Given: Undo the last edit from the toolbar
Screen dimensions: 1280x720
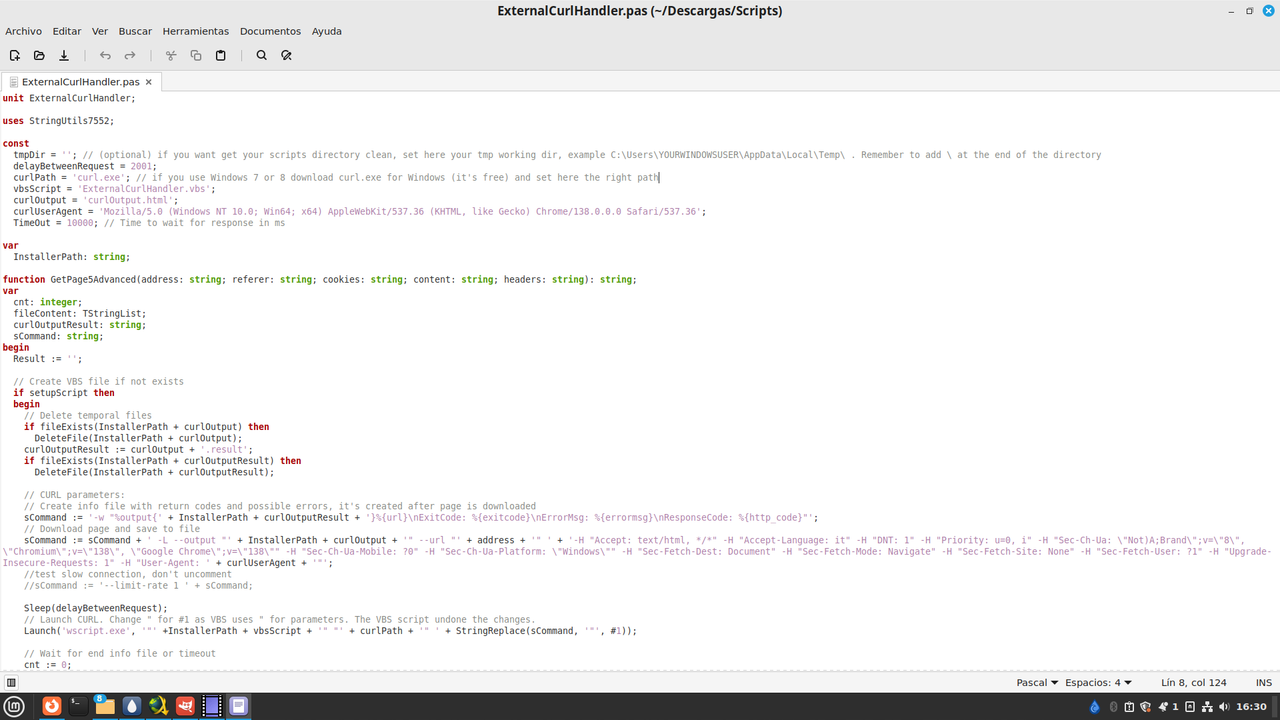Looking at the screenshot, I should (105, 56).
